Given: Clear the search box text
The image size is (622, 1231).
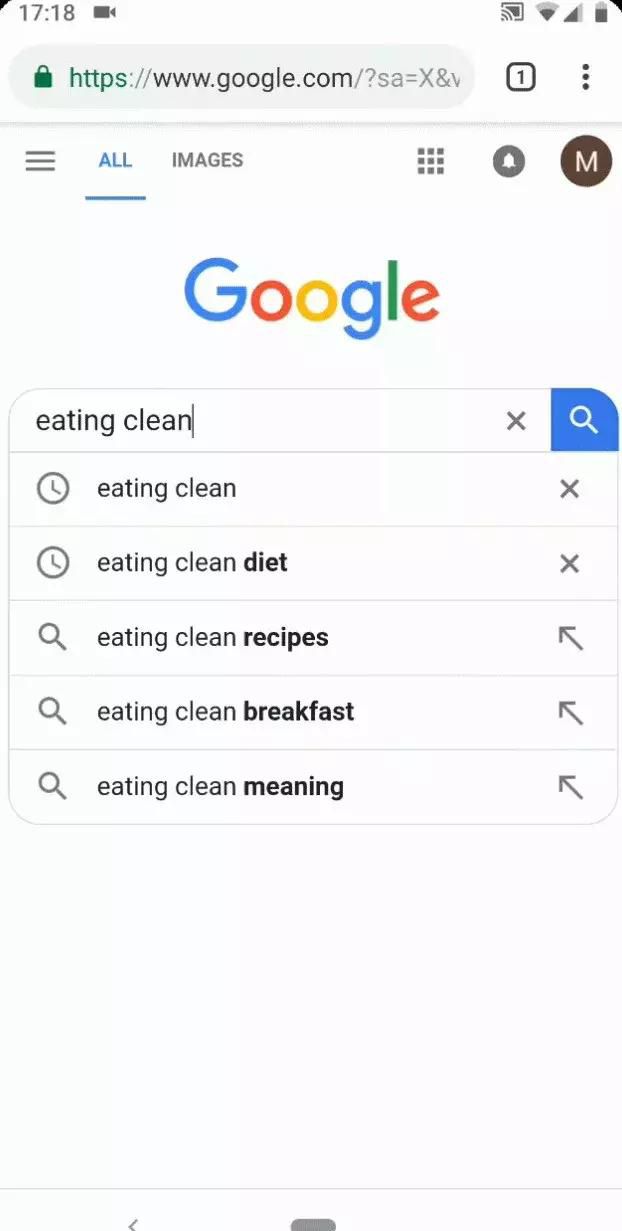Looking at the screenshot, I should pos(516,421).
